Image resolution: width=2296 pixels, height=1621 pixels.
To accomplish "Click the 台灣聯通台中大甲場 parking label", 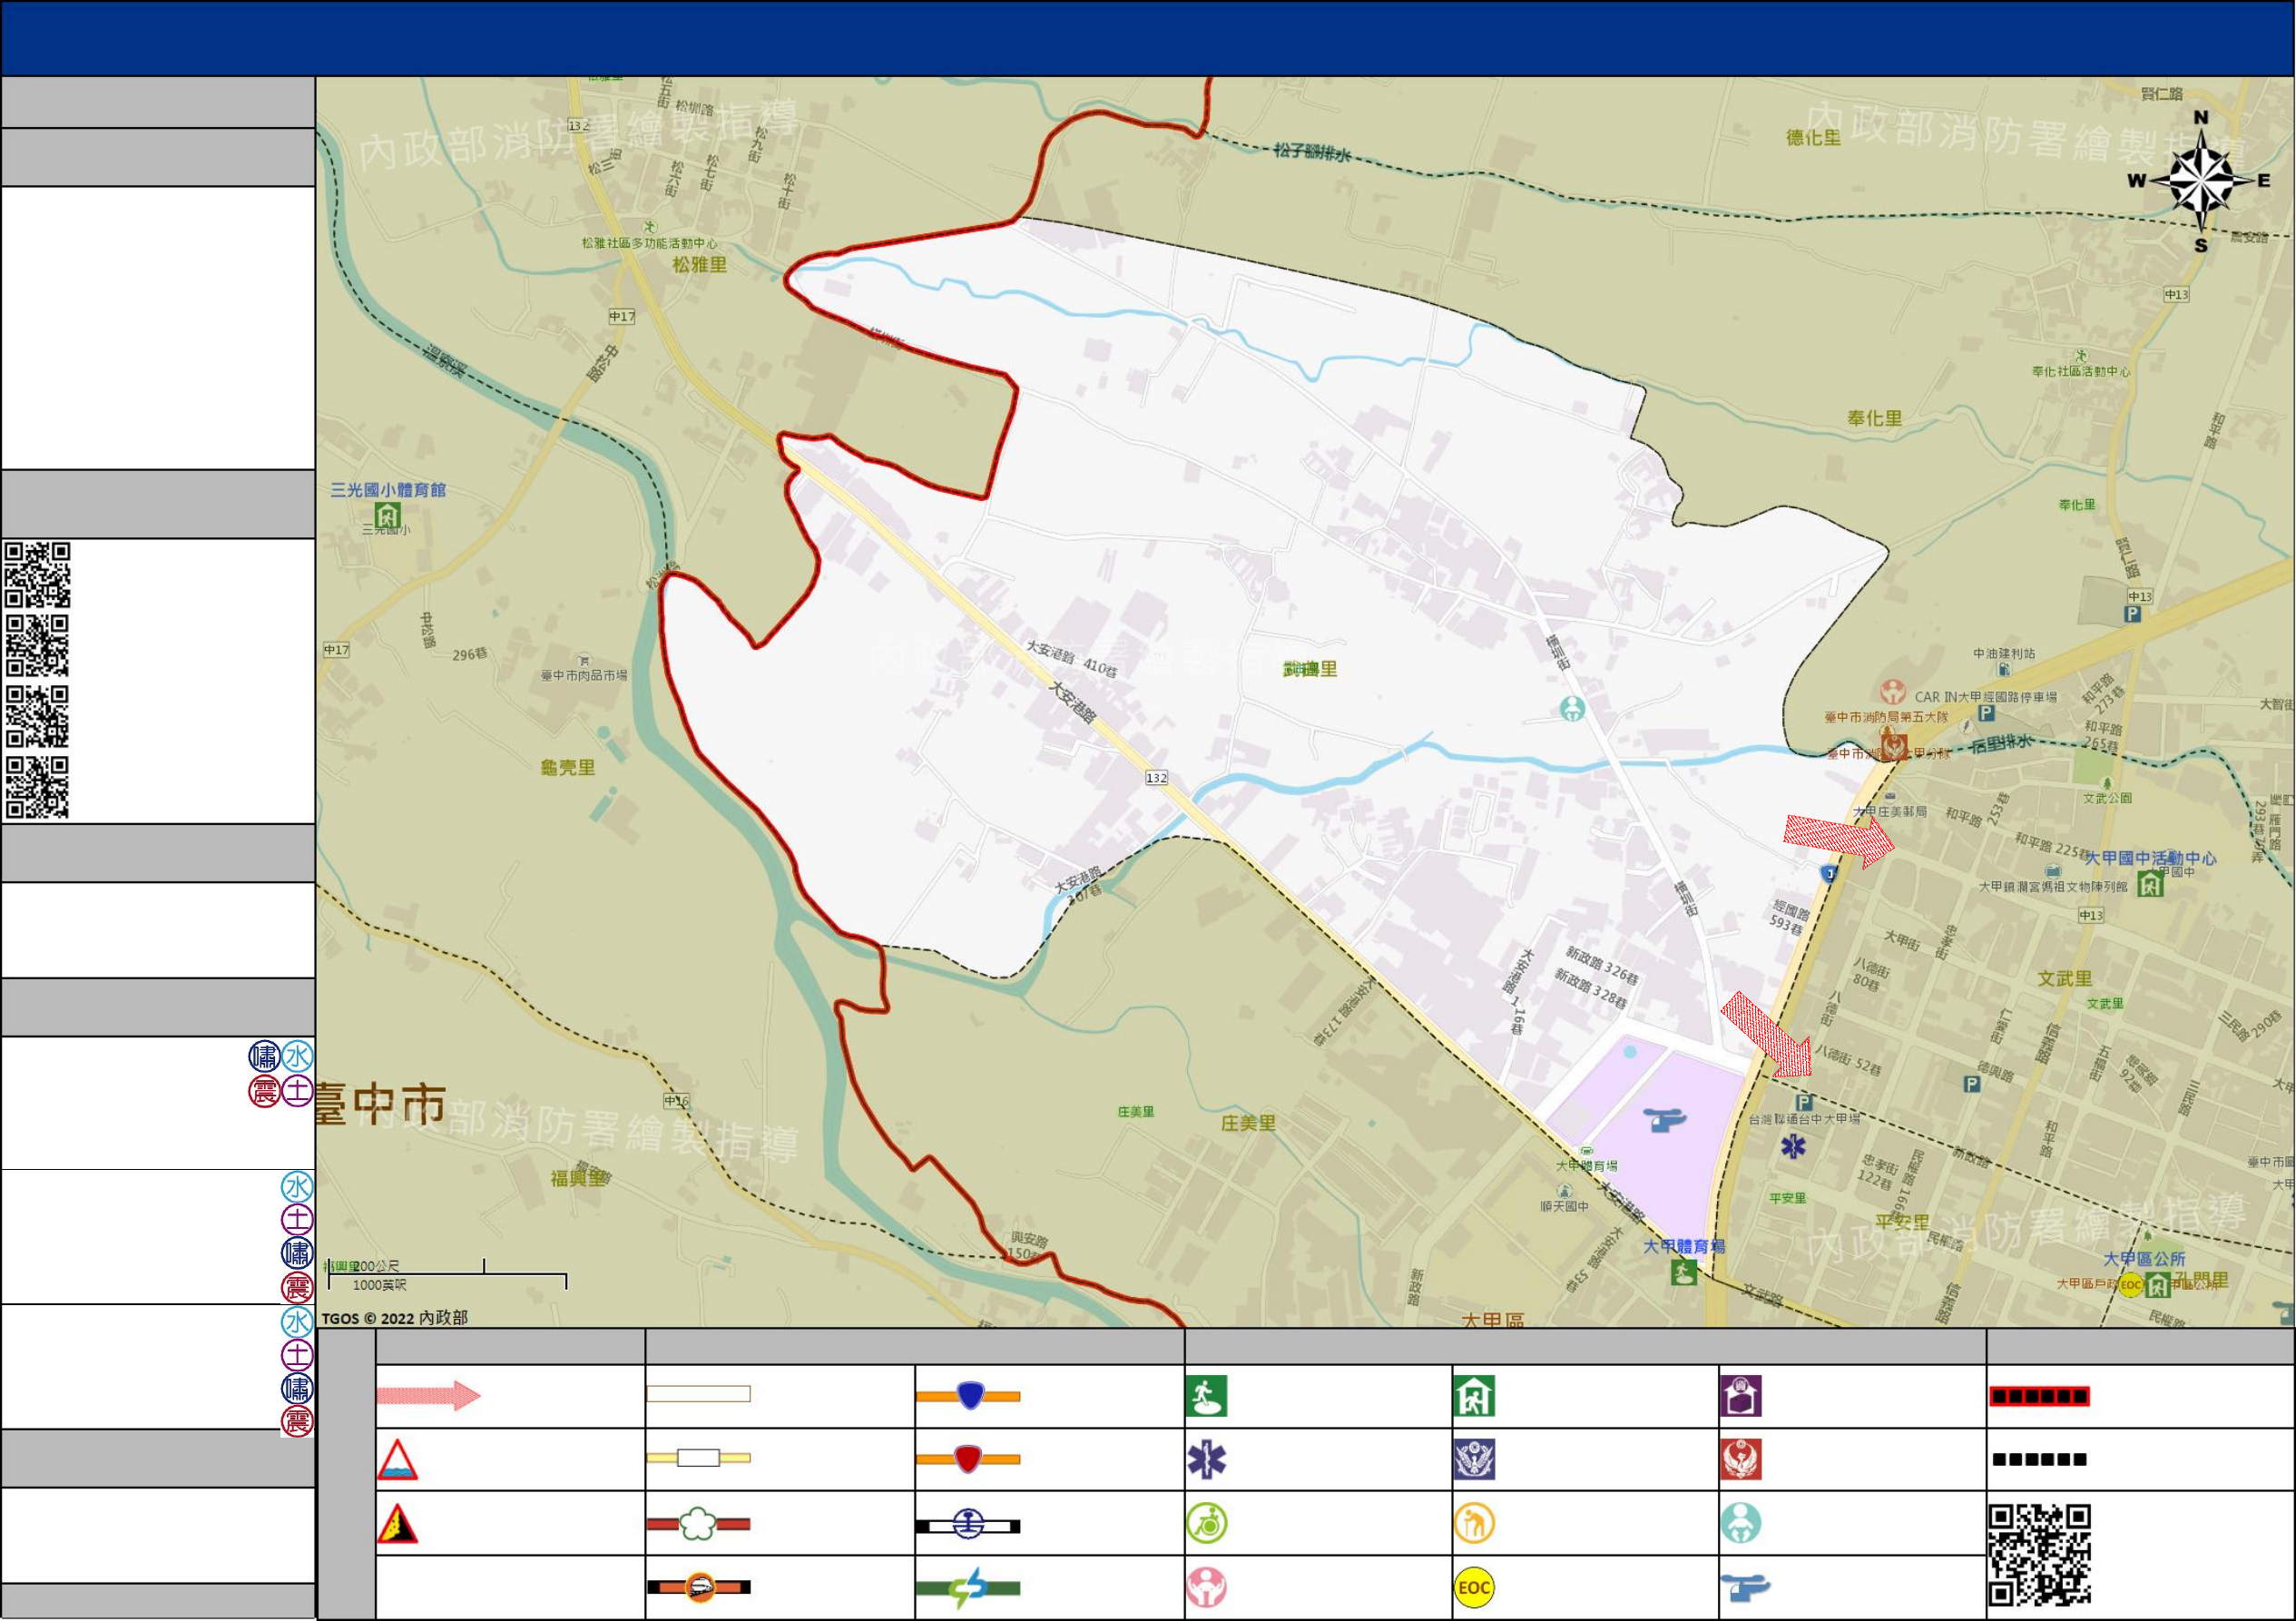I will (1805, 1119).
